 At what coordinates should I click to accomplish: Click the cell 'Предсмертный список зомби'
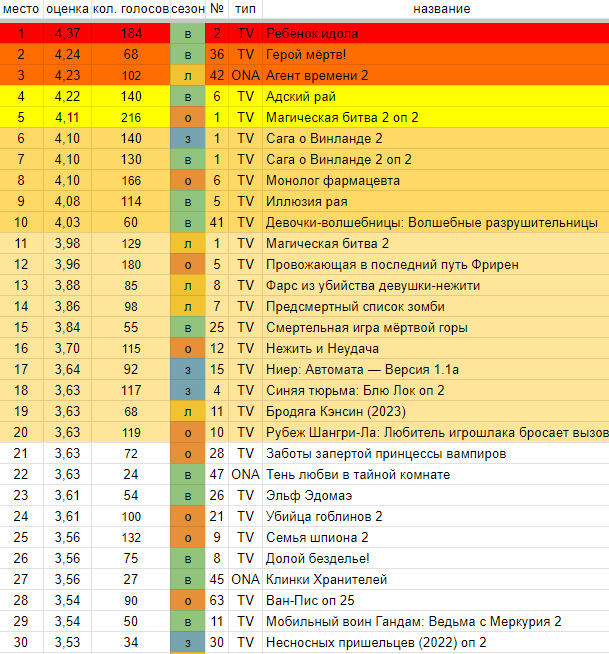tap(435, 307)
